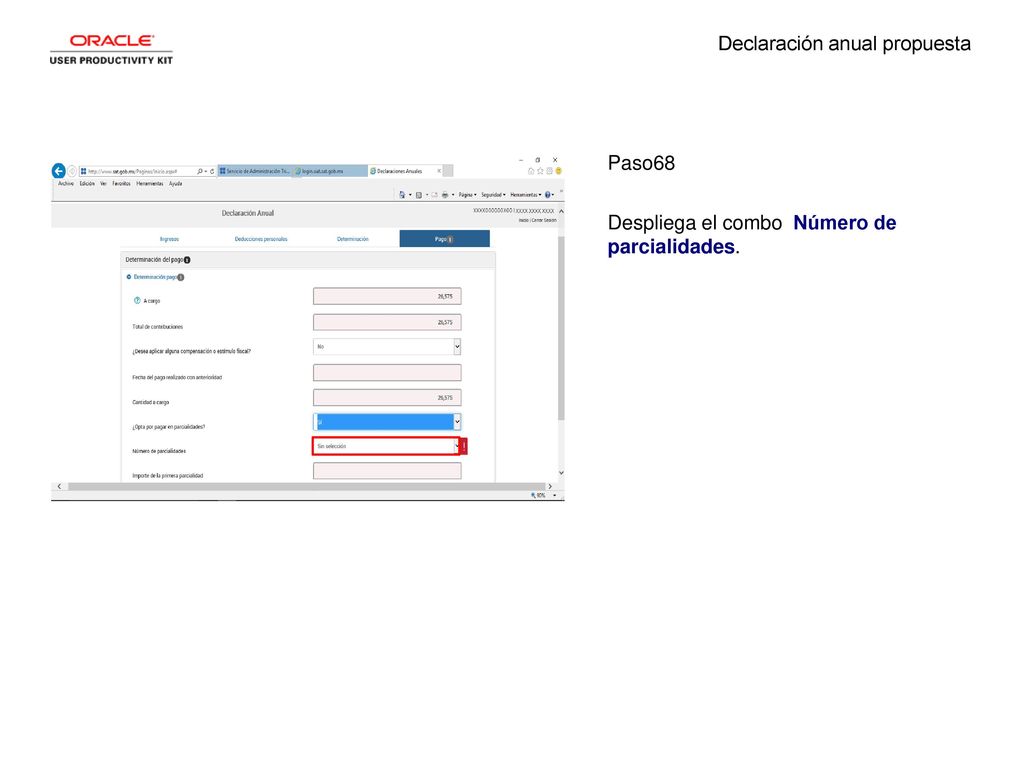Switch to the login.siat.sat.gob.mx browser tab
Image resolution: width=1024 pixels, height=768 pixels.
[330, 171]
